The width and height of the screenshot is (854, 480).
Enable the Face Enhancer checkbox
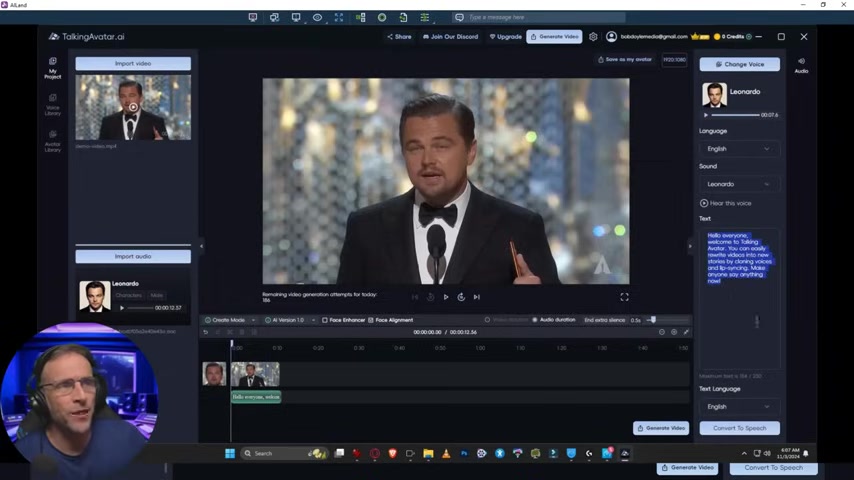[325, 320]
